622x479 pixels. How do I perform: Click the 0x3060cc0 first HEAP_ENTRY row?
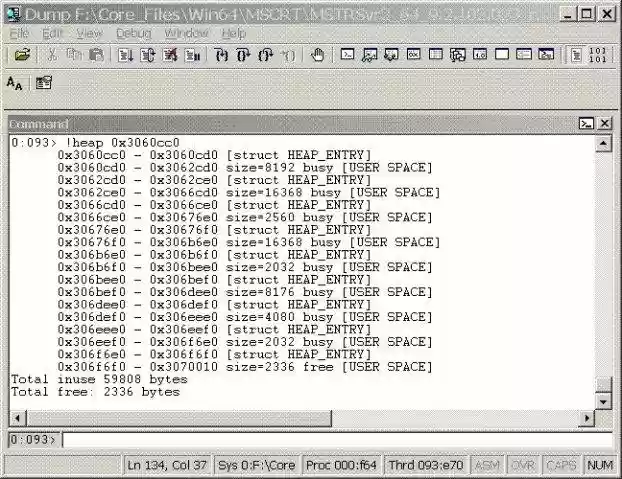click(214, 155)
